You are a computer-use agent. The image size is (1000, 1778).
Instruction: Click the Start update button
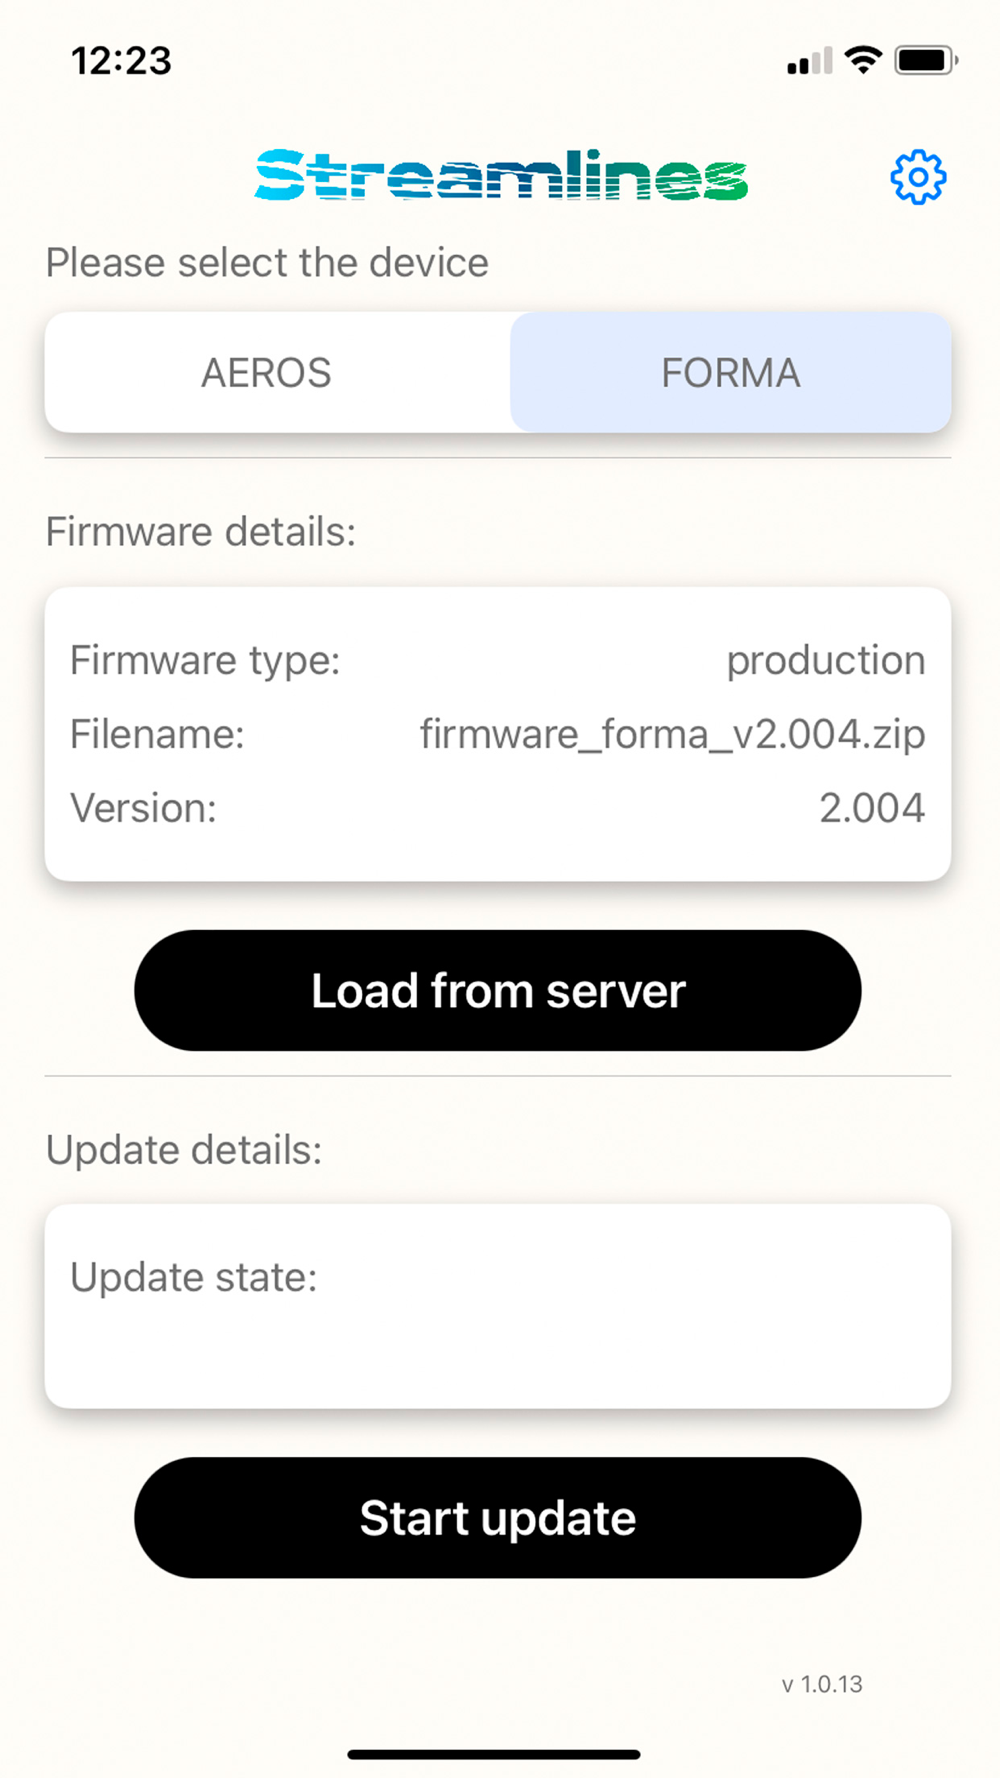click(x=498, y=1517)
